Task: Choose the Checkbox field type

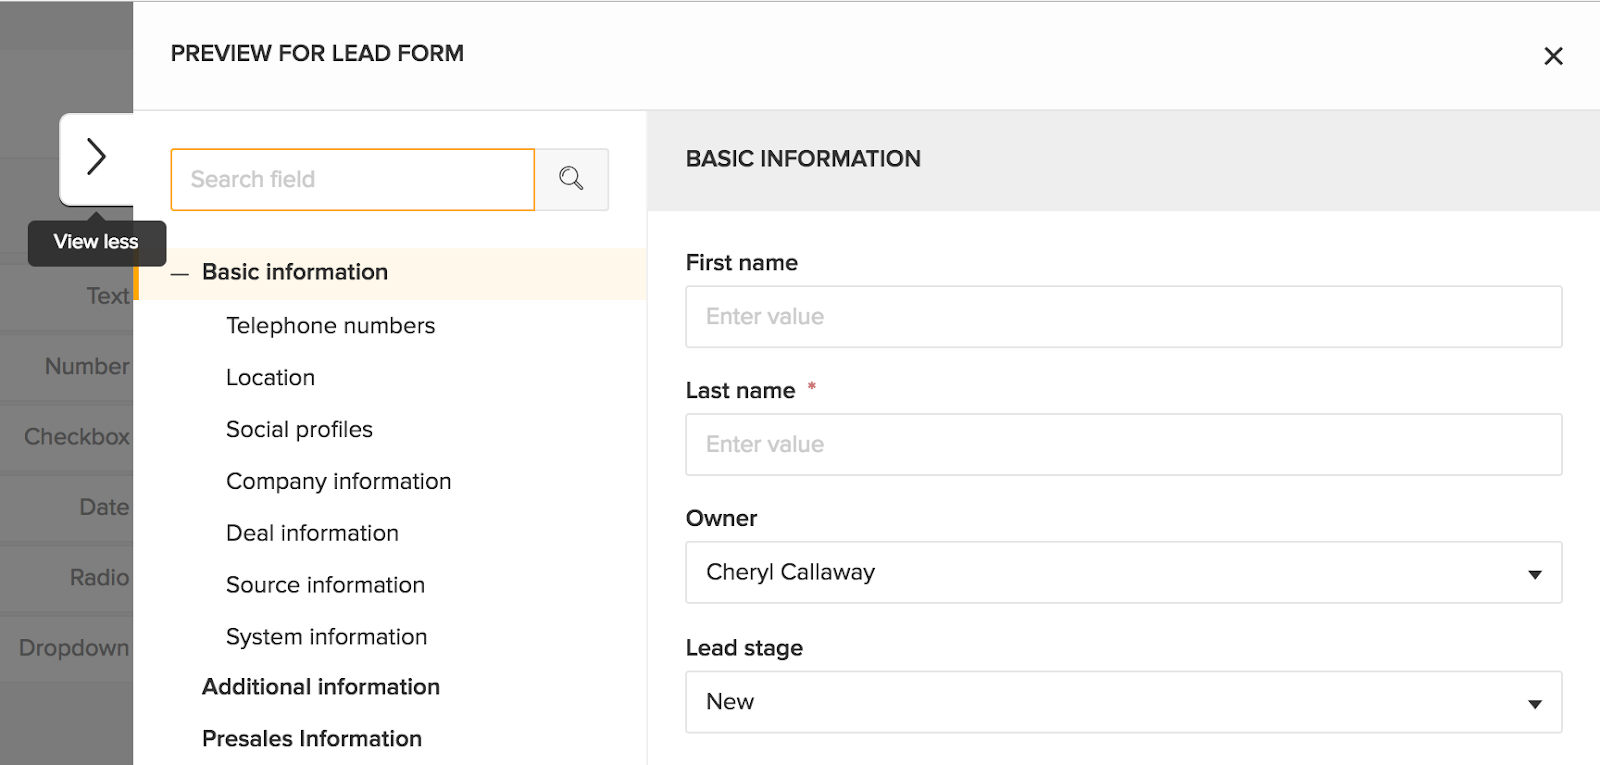Action: [76, 437]
